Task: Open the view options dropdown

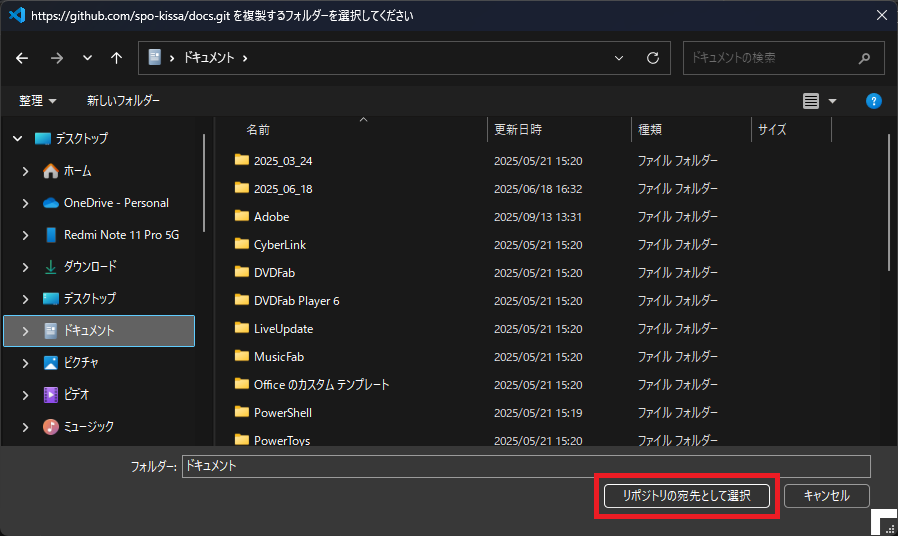Action: click(x=832, y=101)
